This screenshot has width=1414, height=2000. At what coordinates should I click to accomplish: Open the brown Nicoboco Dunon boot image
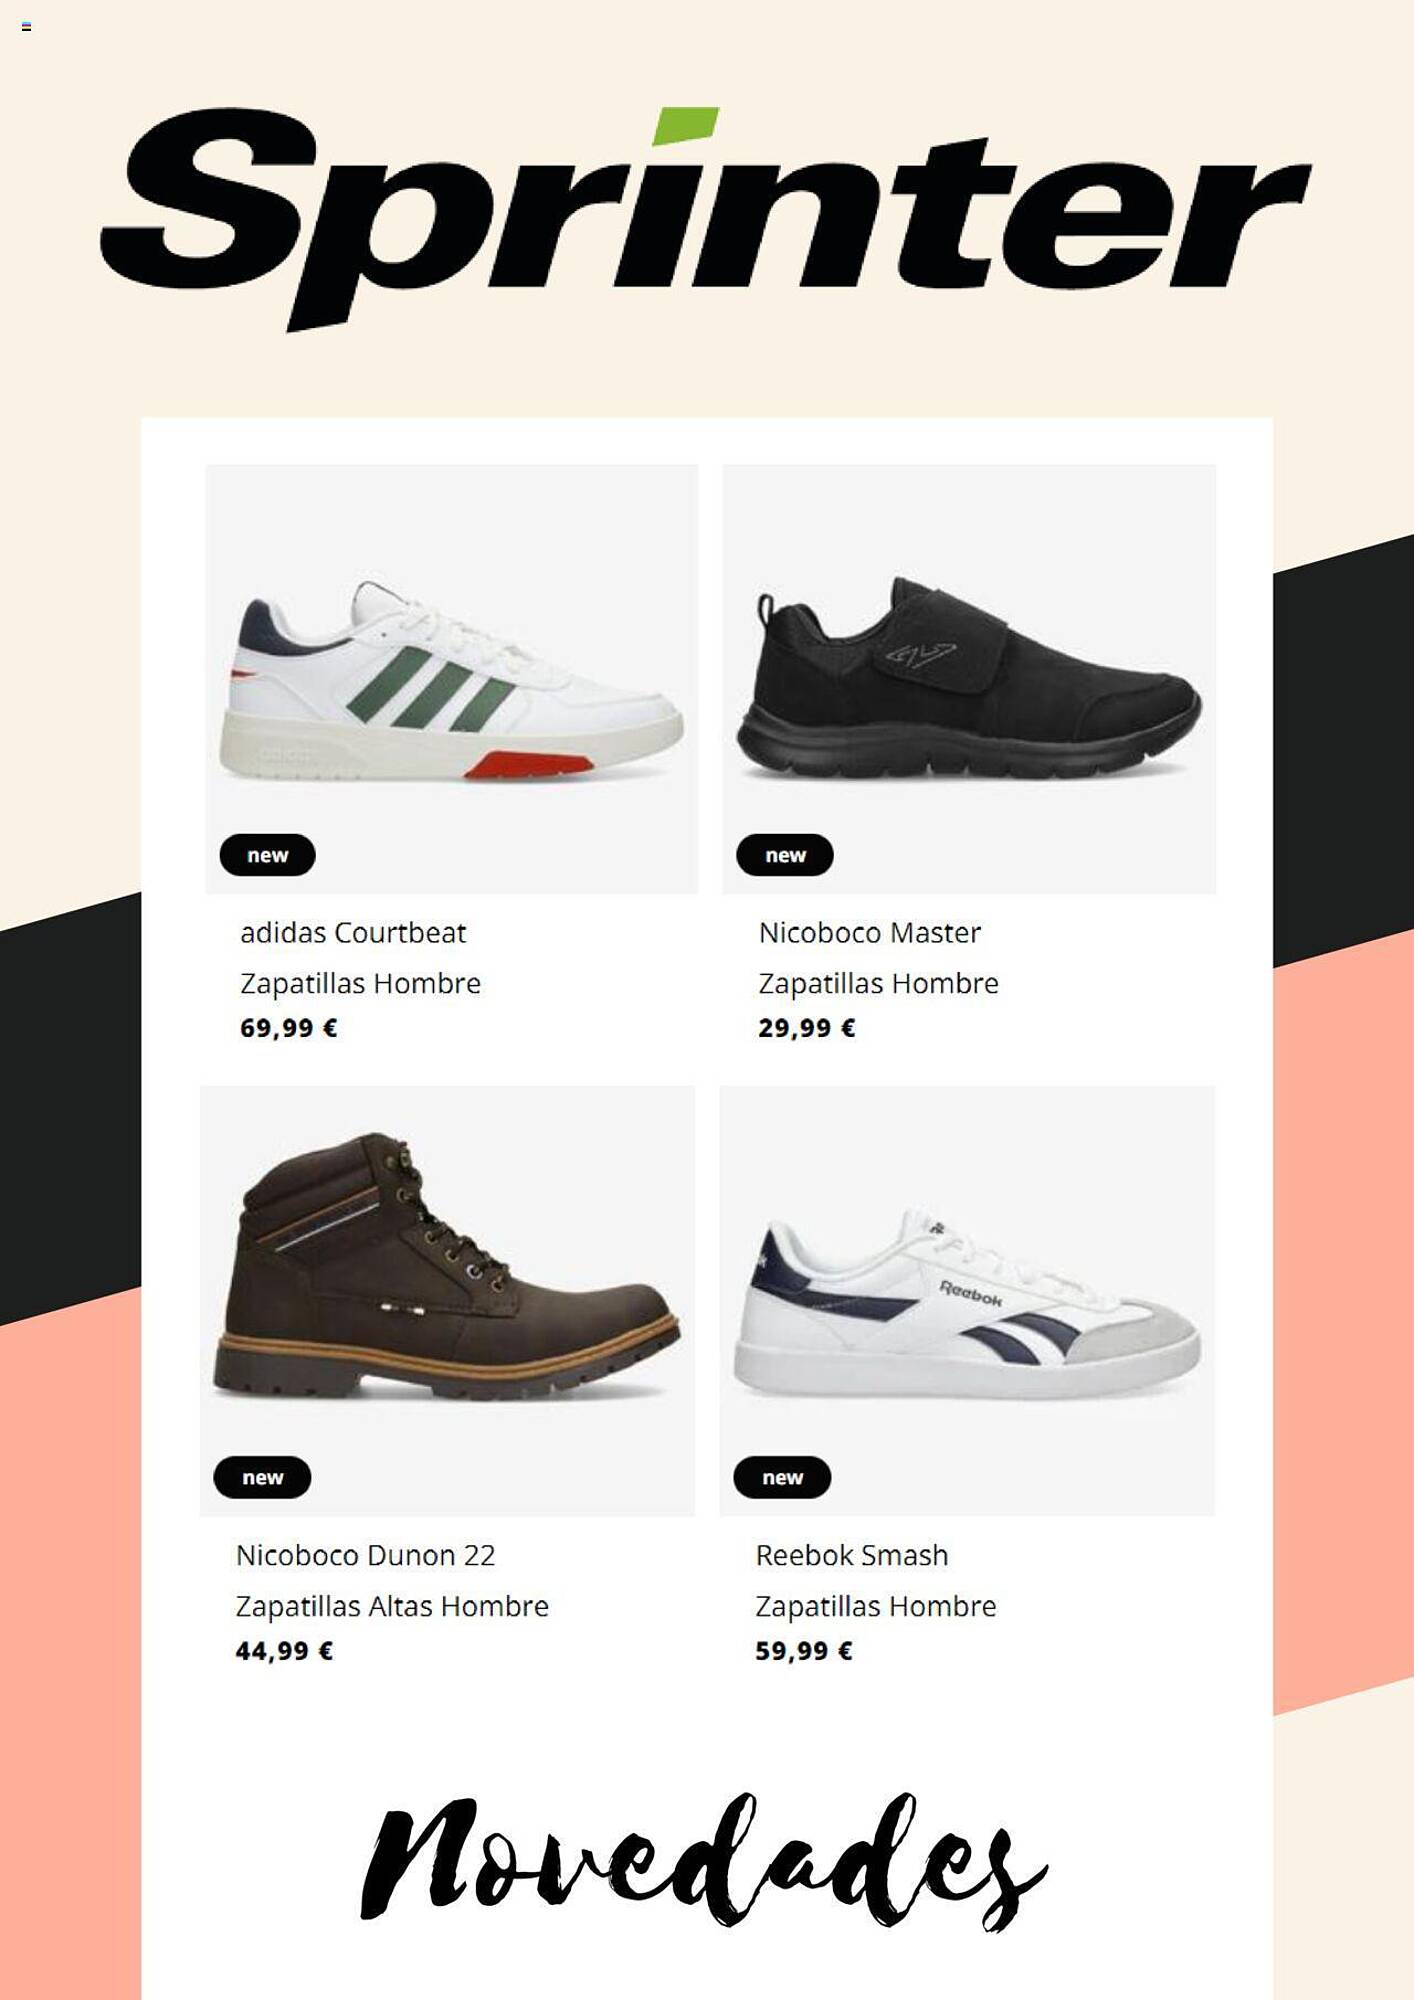coord(447,1301)
